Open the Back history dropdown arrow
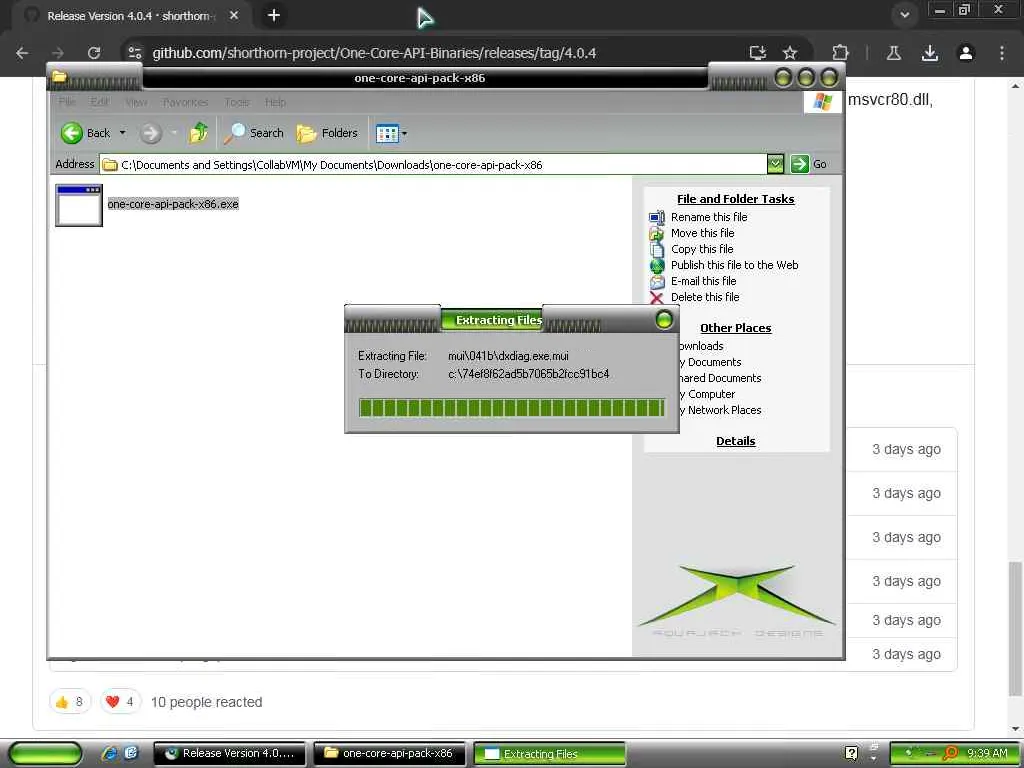The image size is (1024, 768). click(122, 133)
